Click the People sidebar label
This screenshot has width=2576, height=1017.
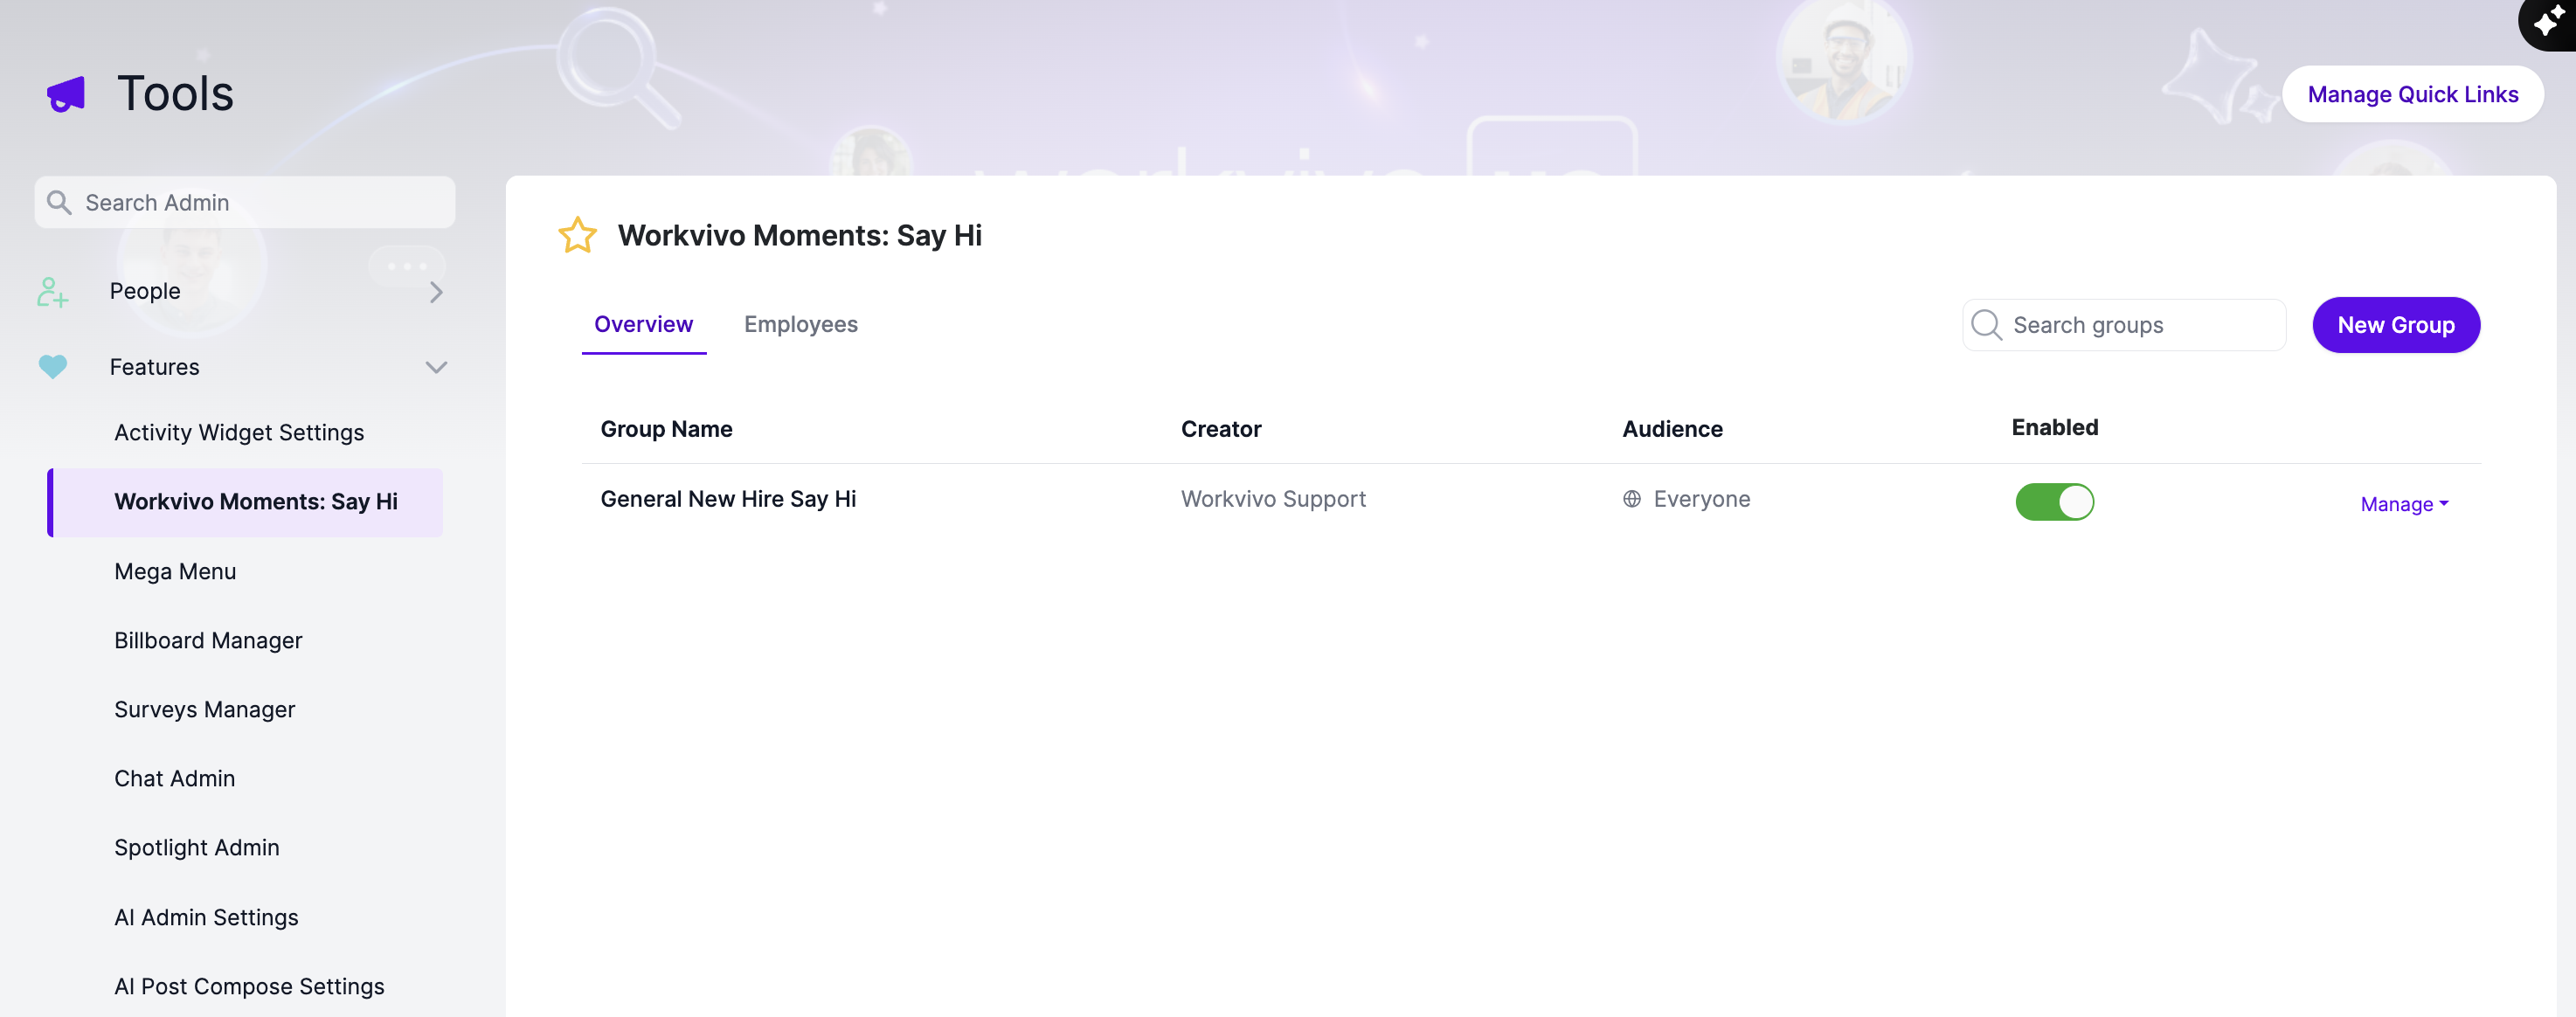tap(145, 291)
